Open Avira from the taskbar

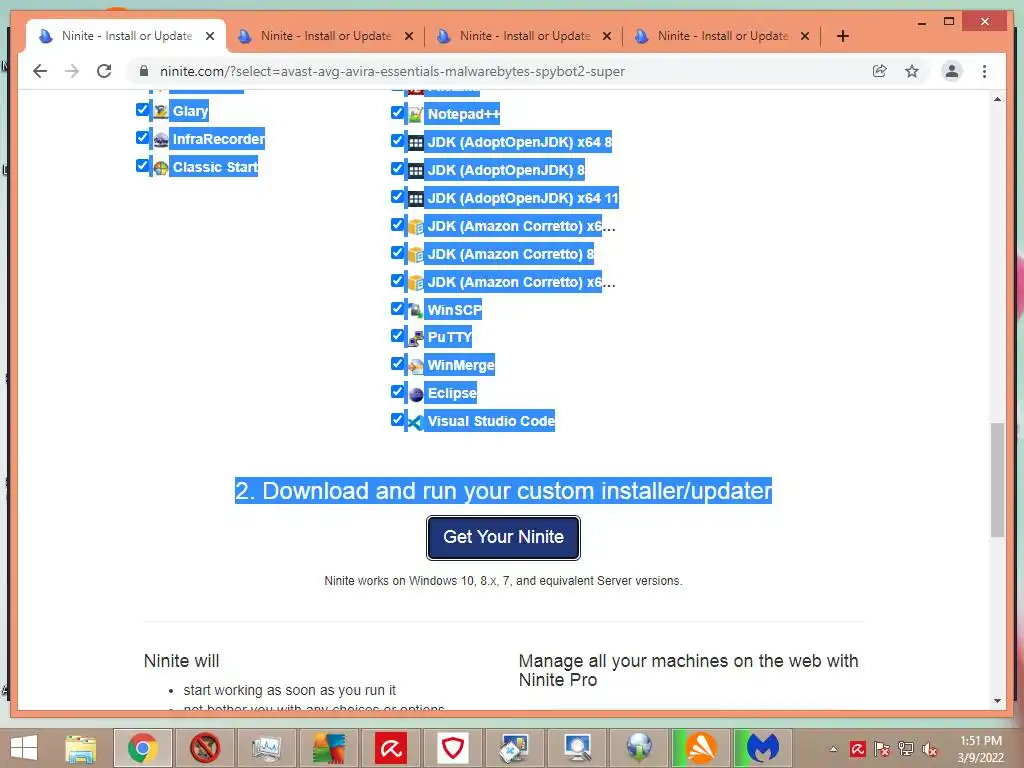[391, 748]
